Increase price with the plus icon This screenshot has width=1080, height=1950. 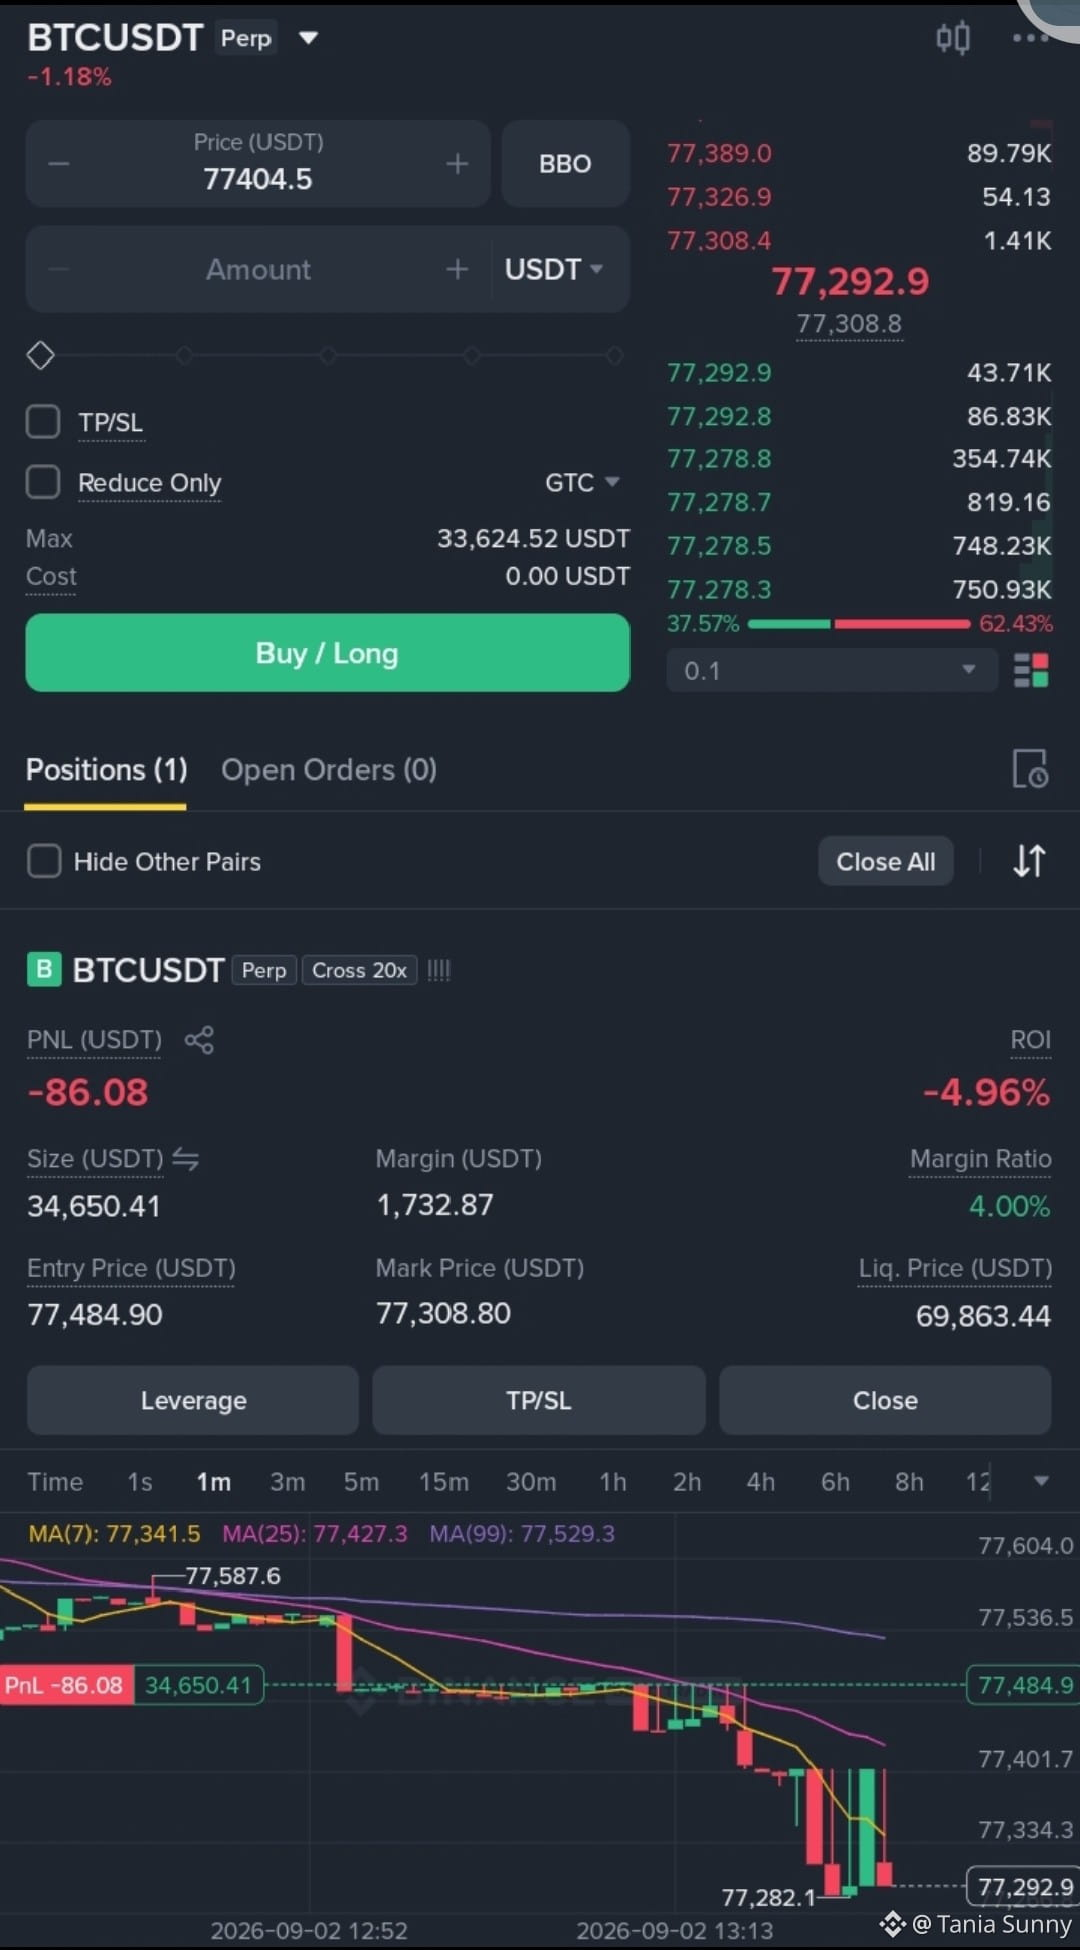pos(457,164)
